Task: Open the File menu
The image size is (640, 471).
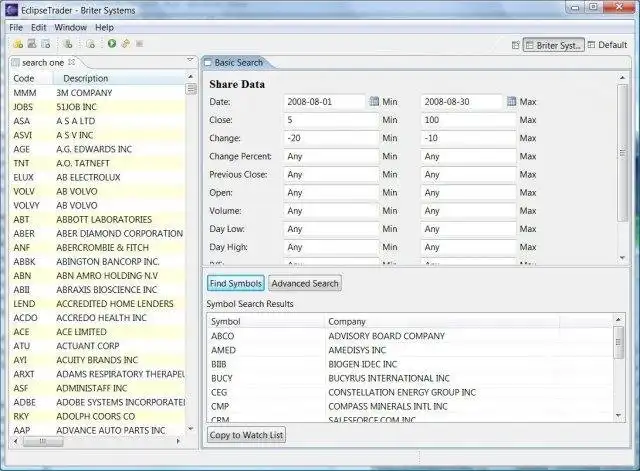Action: pos(16,27)
